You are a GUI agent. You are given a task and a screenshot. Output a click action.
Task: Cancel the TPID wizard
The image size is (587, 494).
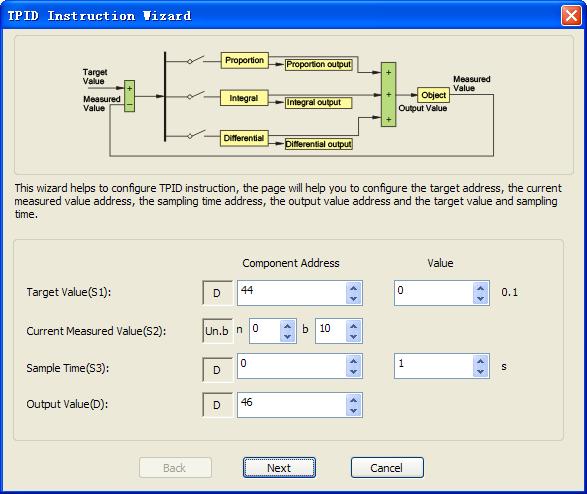[x=387, y=468]
